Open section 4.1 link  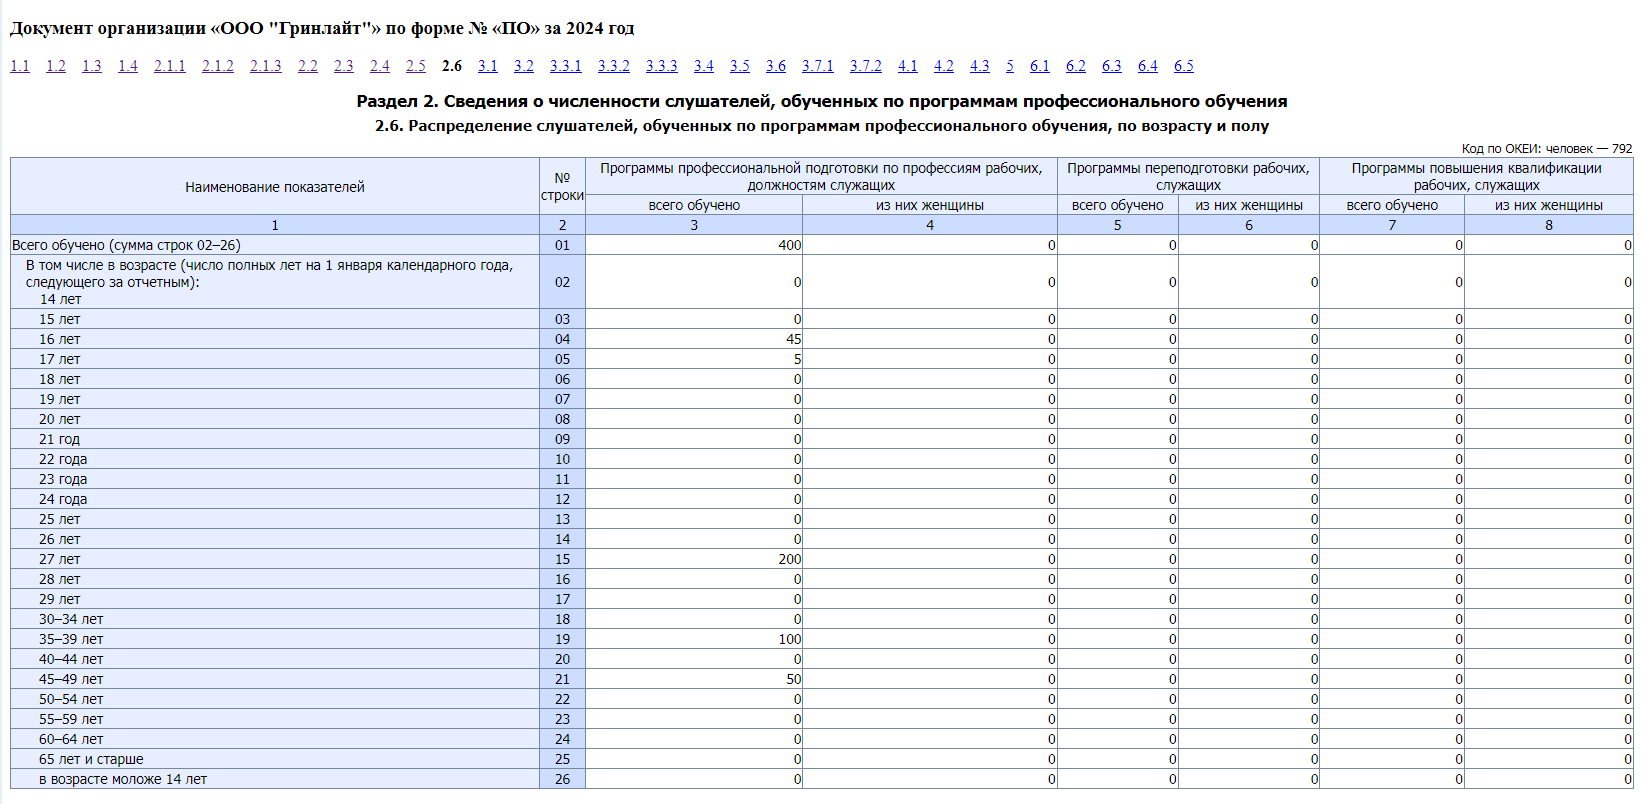coord(908,66)
